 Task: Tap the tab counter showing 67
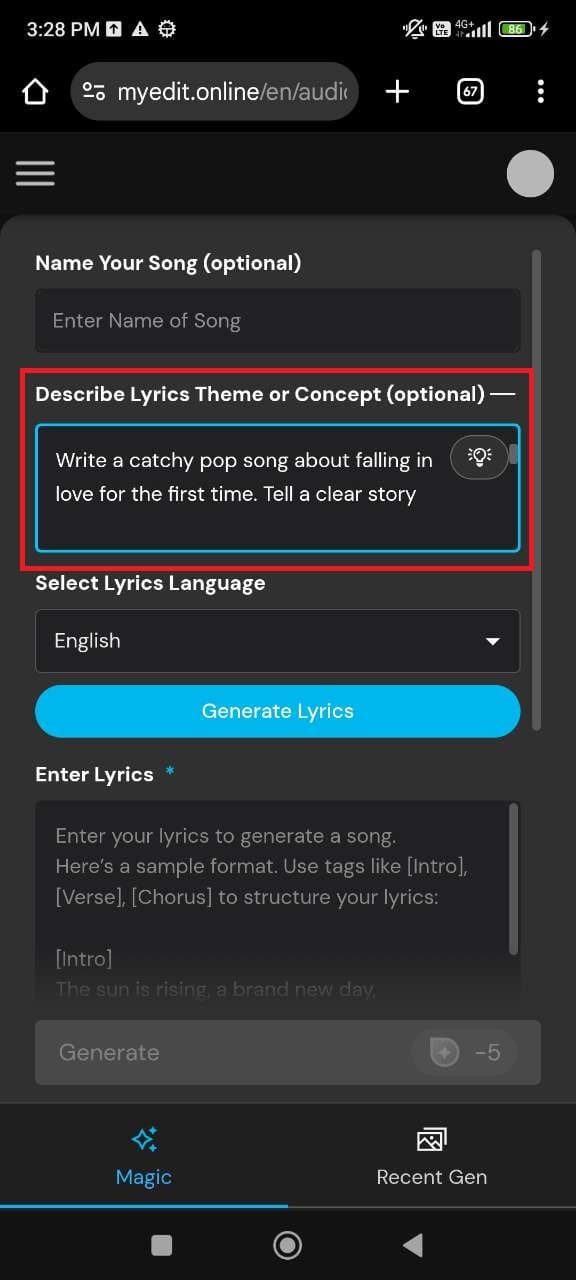[x=468, y=91]
